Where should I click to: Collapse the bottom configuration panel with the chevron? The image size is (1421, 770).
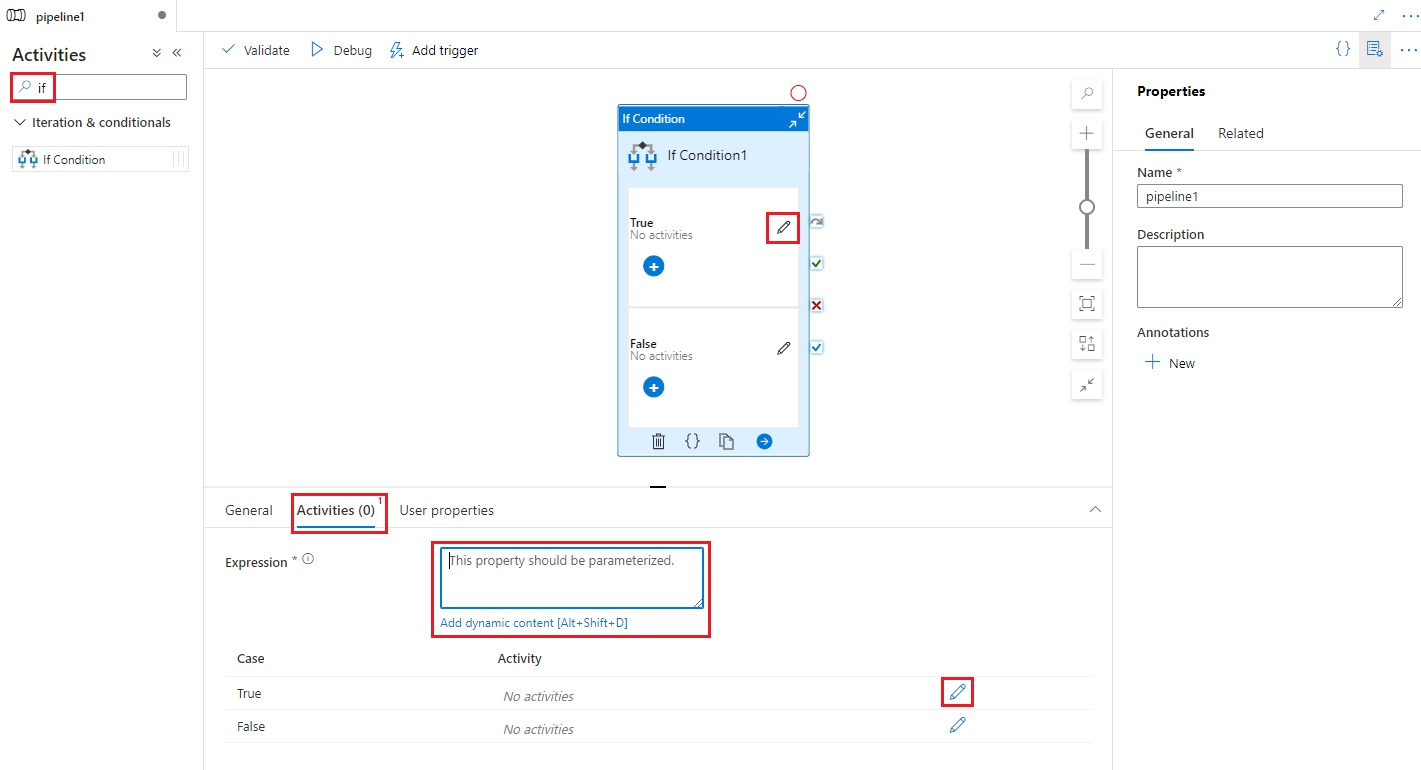pos(1095,508)
